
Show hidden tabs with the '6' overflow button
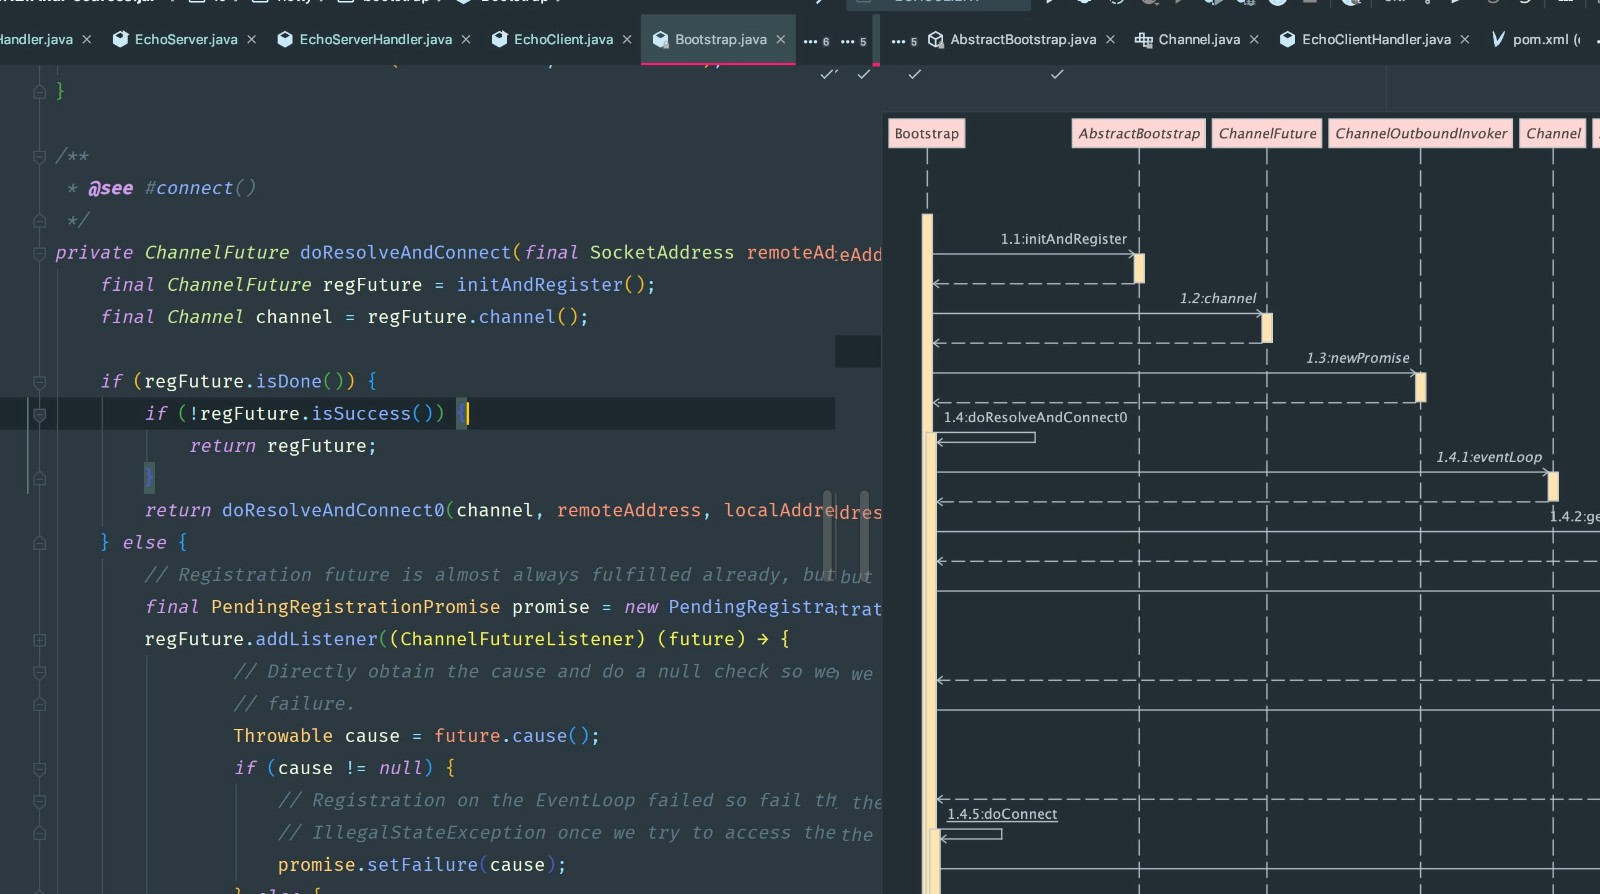click(816, 41)
